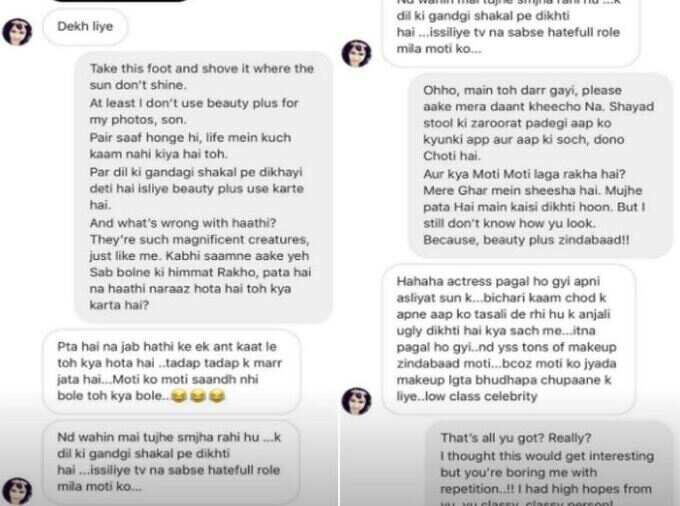Tap the text 'Because, beauty plus zindabaad!!'
The height and width of the screenshot is (506, 680).
526,240
